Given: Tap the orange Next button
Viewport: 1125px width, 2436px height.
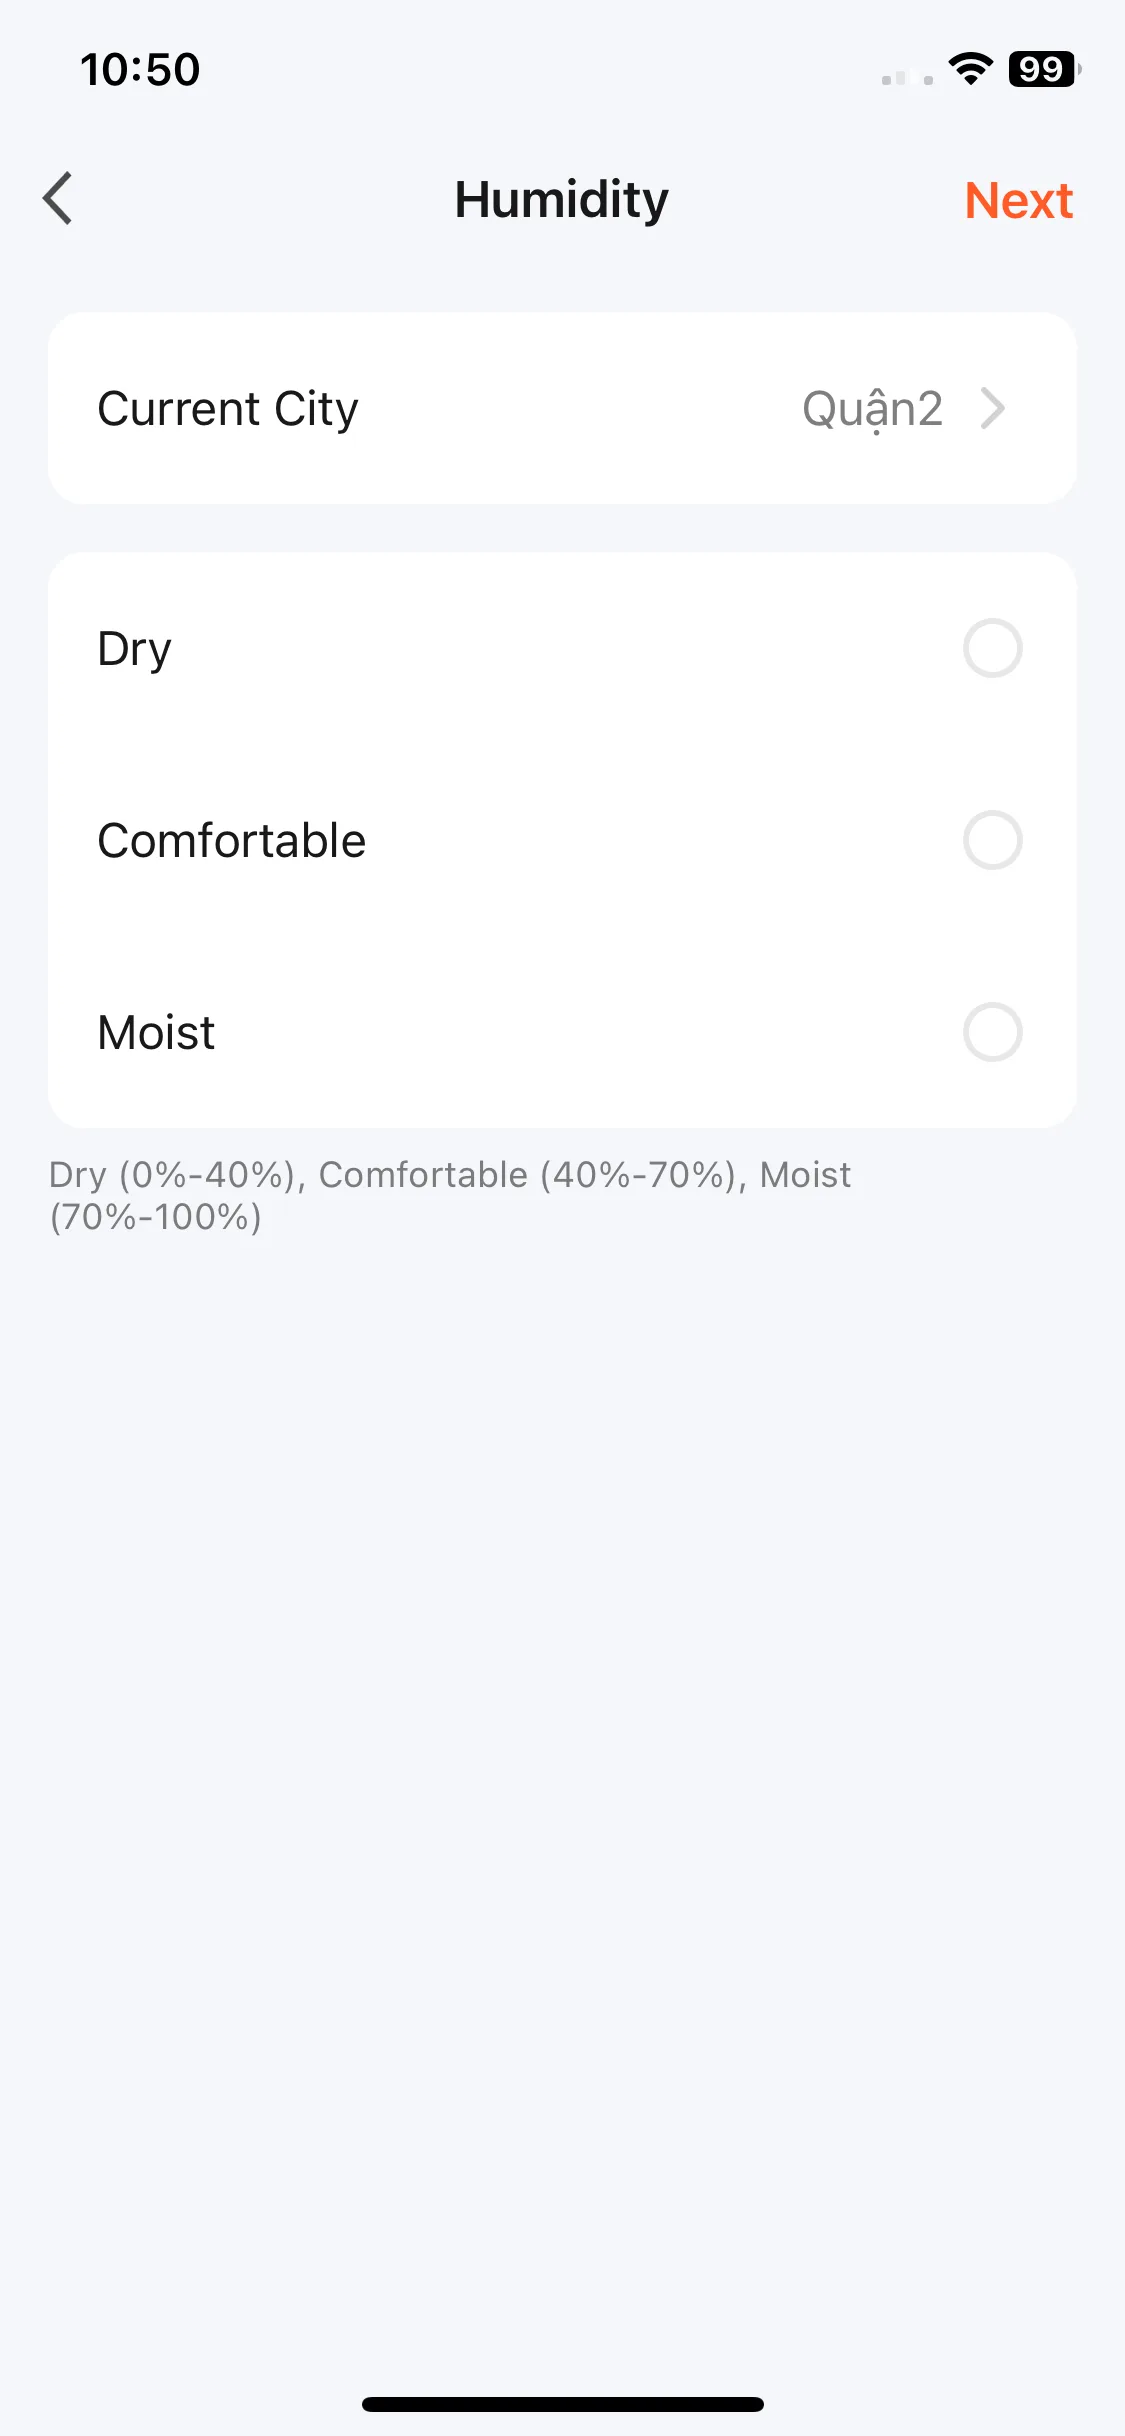Looking at the screenshot, I should [x=1018, y=200].
